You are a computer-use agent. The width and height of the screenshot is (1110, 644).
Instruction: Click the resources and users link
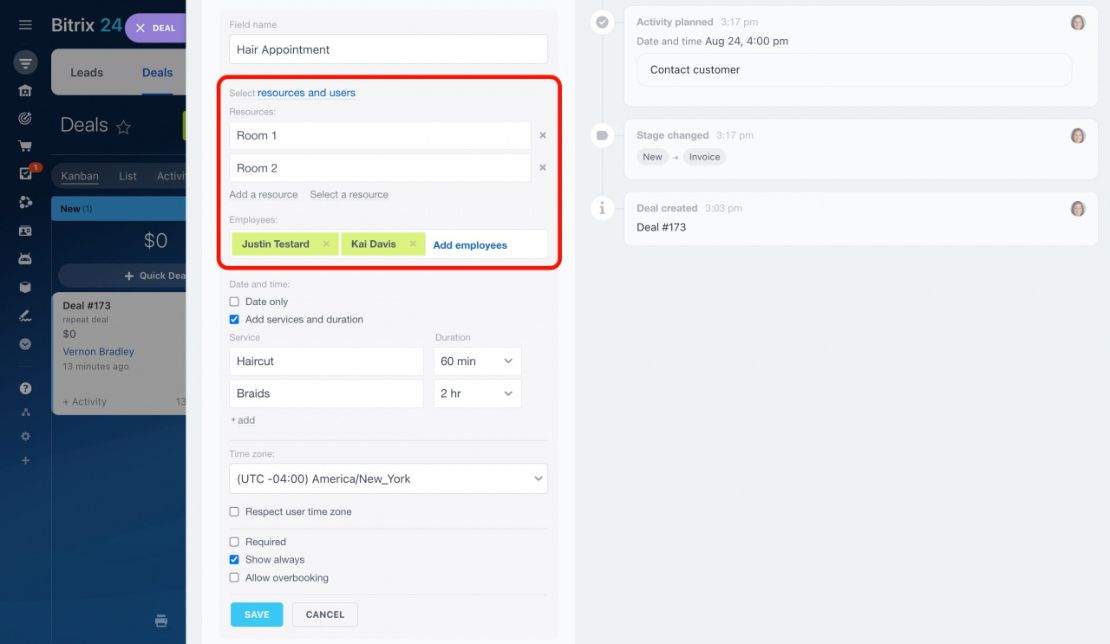(x=306, y=93)
